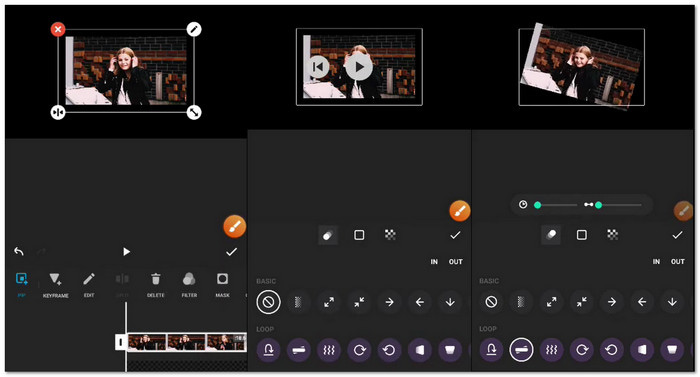Screen dimensions: 700x377
Task: Skip to start in middle preview
Action: (318, 67)
